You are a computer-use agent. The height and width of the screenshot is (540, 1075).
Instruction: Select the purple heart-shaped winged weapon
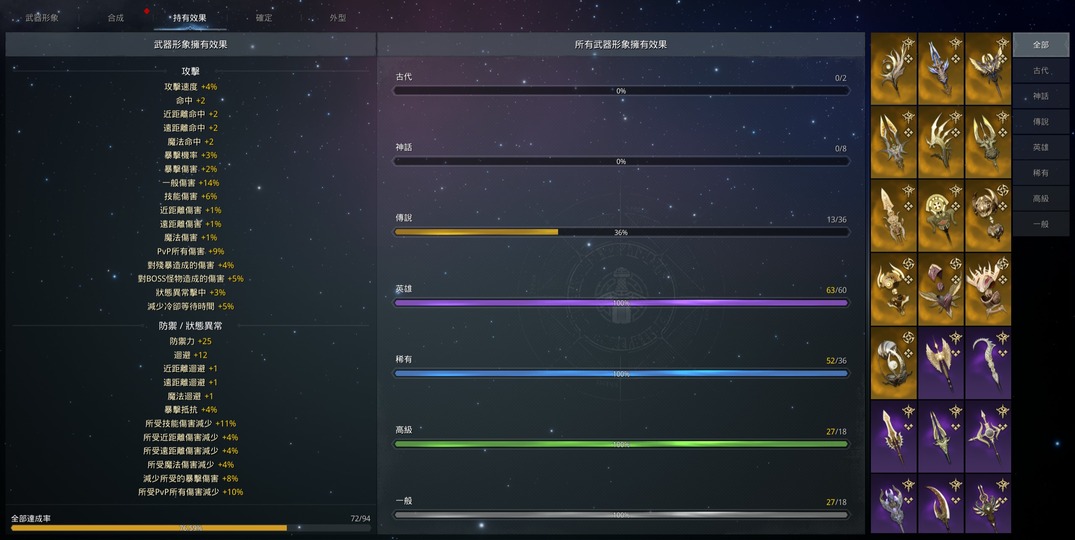(941, 289)
